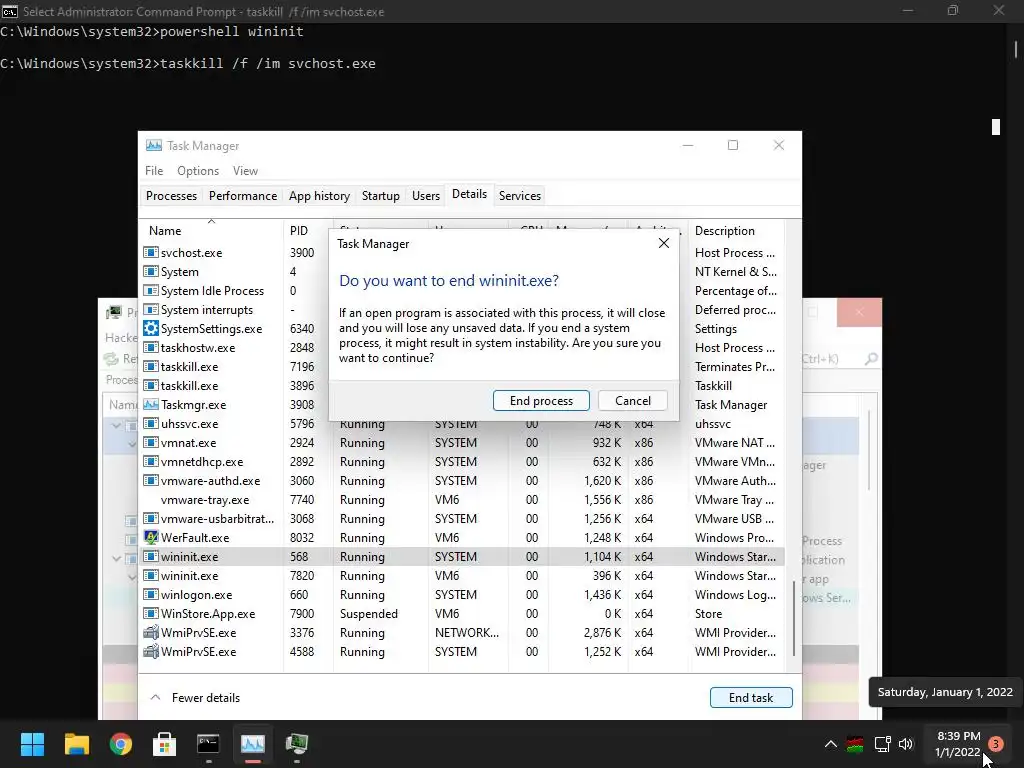Select vmnetdhcp.exe icon
Screen dimensions: 1024x768
[x=151, y=461]
